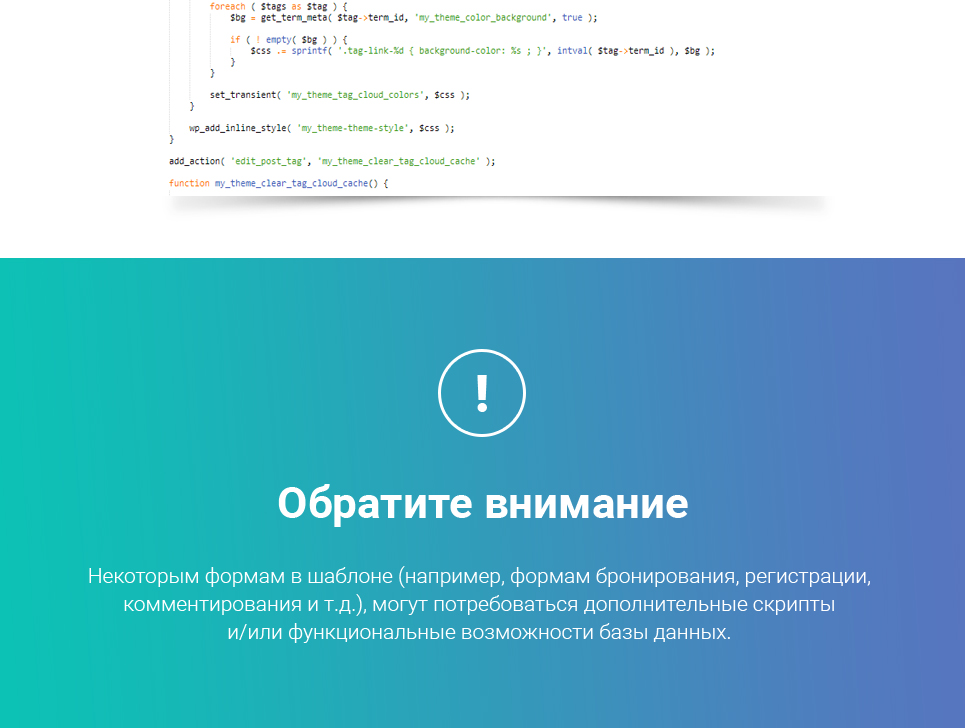Select the 'Обратите внимание' heading
Screen dimensions: 965x728
point(482,503)
